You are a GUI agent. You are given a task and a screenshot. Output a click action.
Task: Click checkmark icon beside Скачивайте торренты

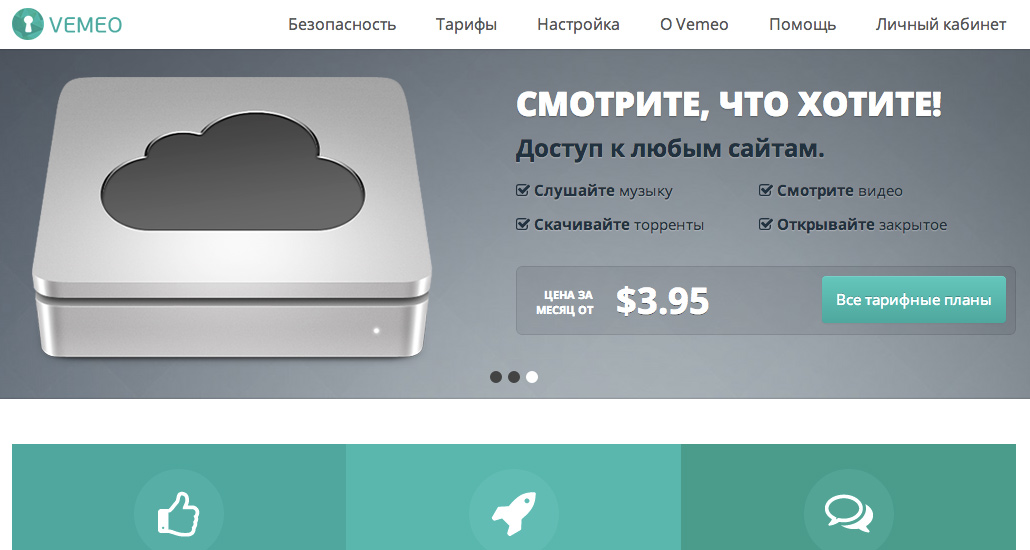point(523,225)
